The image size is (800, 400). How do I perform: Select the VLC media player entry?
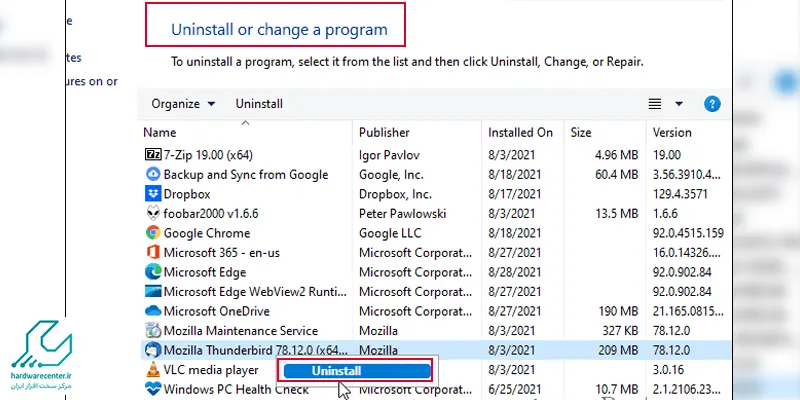211,370
